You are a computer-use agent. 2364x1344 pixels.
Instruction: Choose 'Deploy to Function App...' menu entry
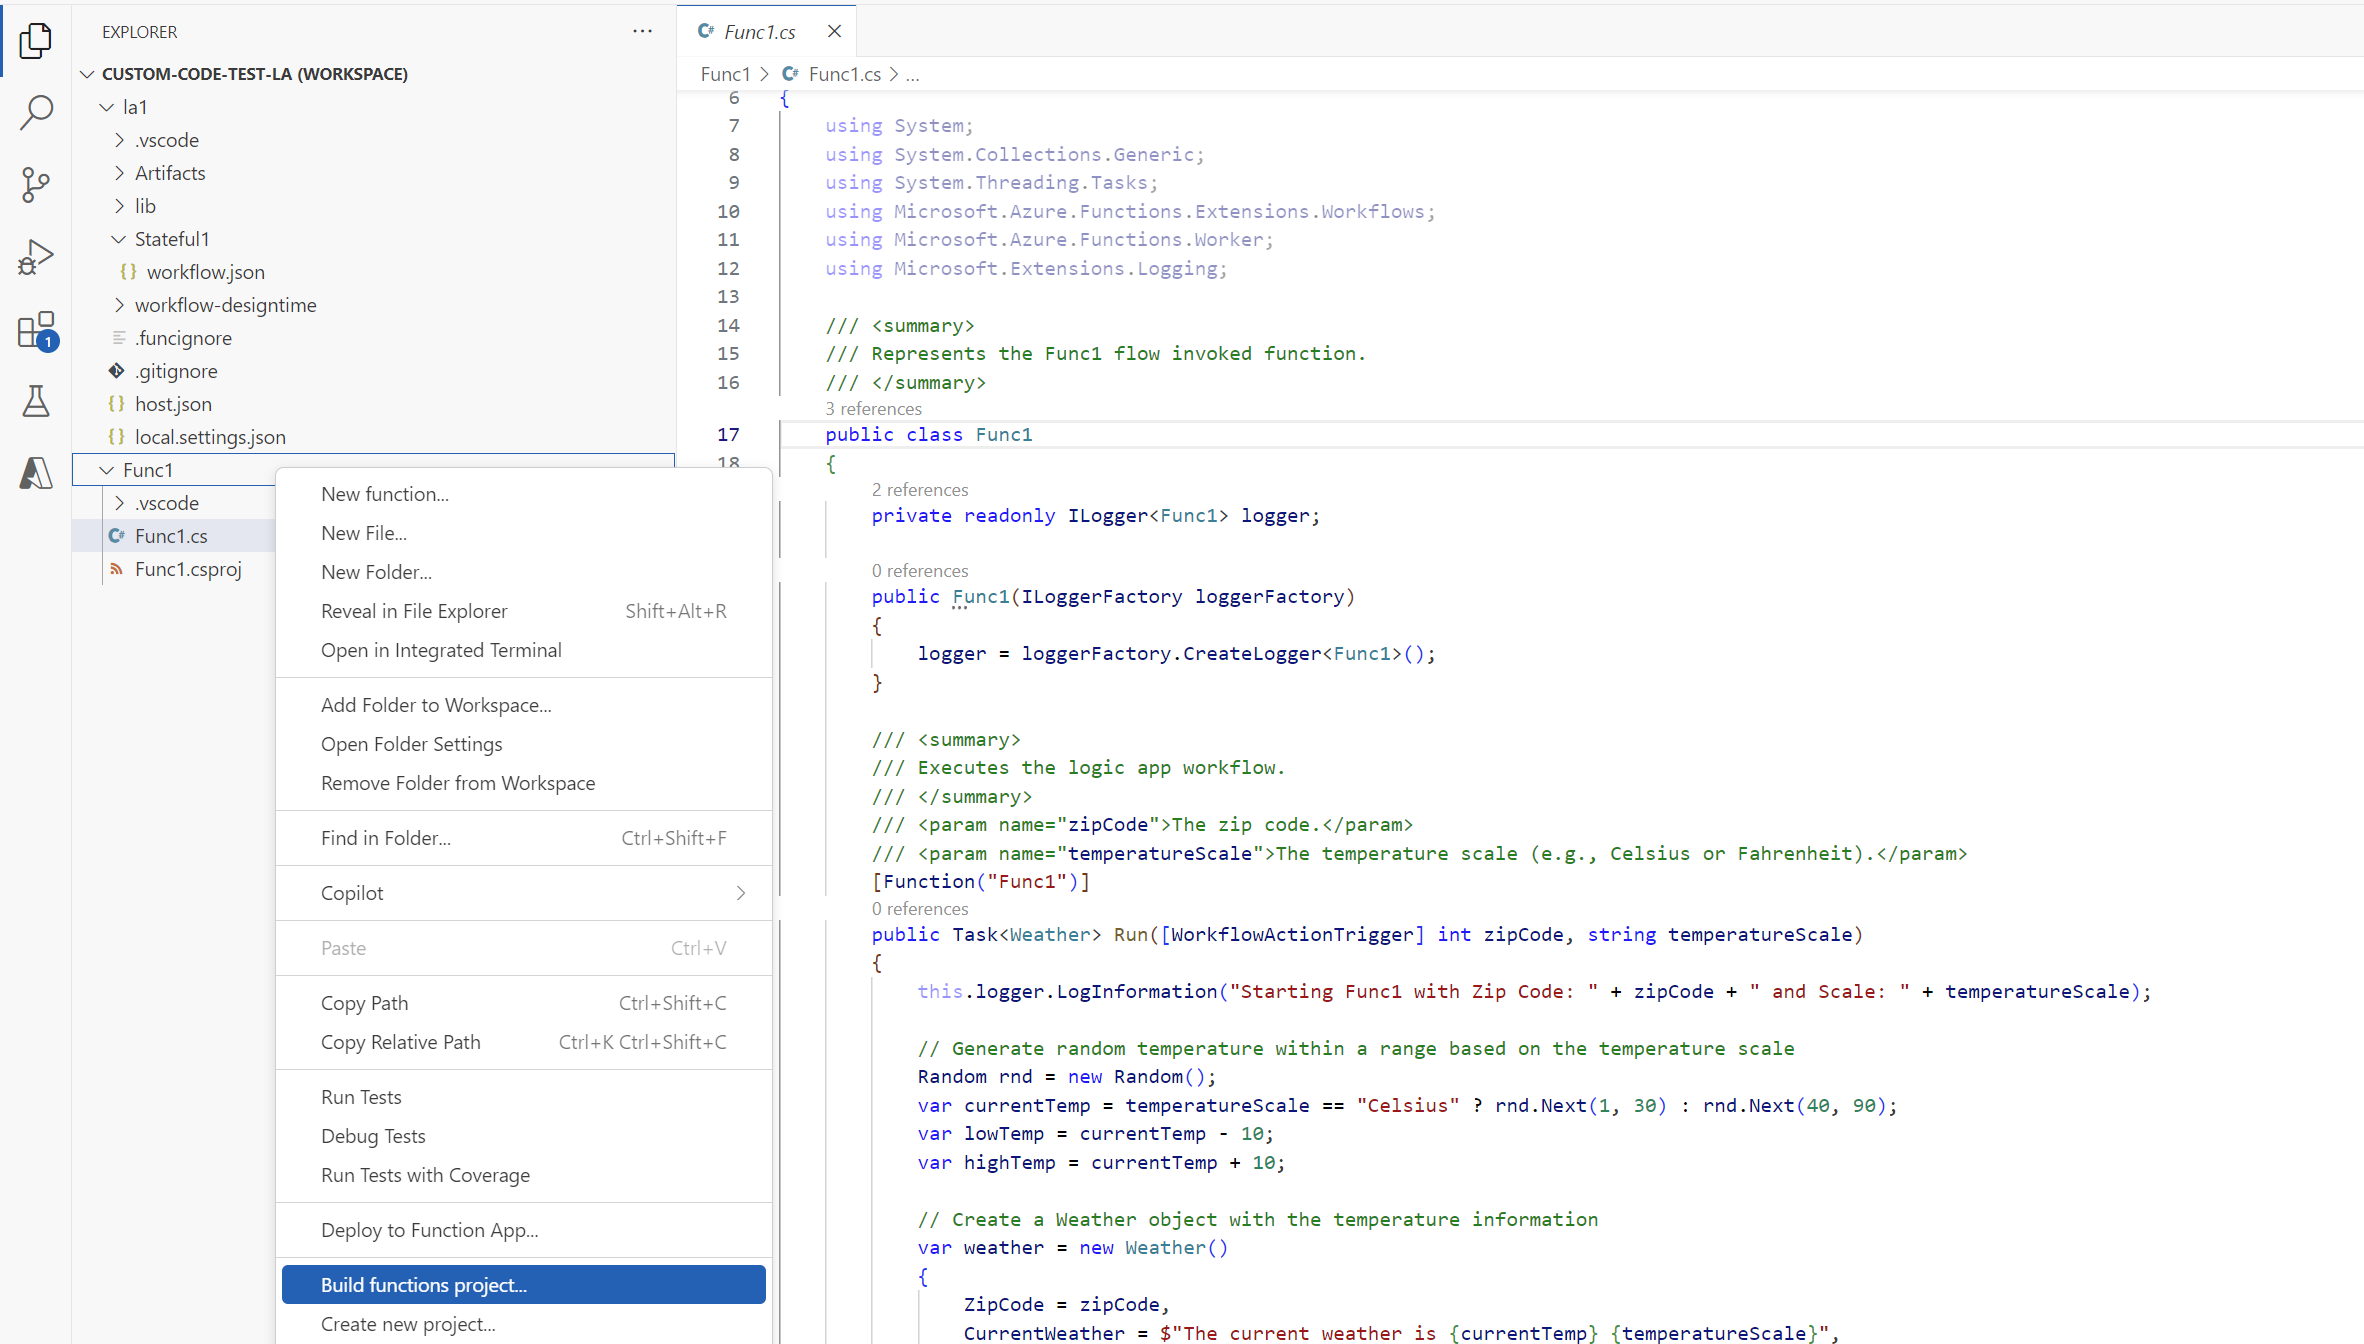[x=428, y=1230]
